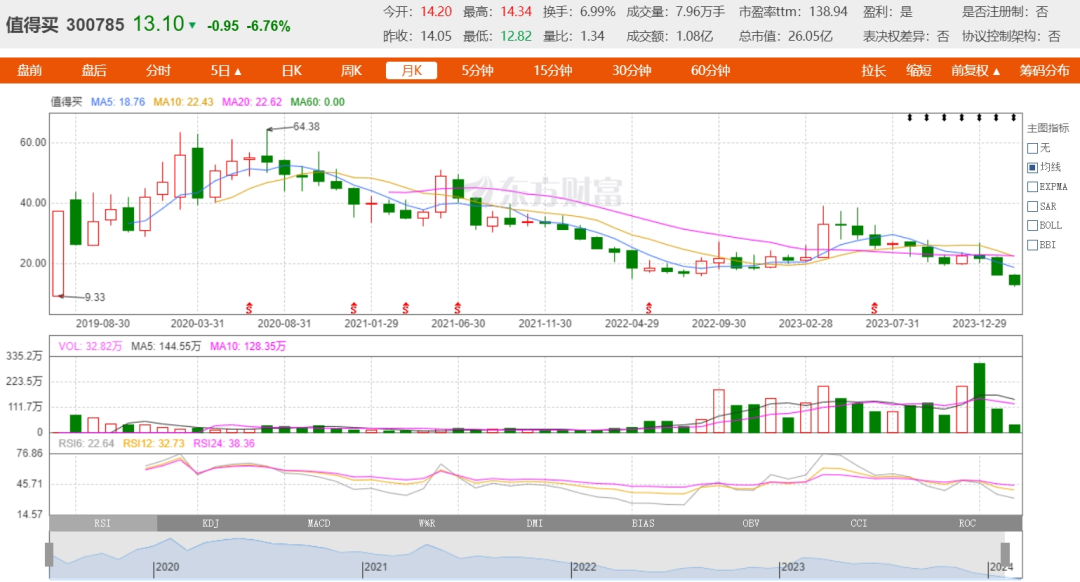Expand the 前复权 adjustment dropdown

coord(976,71)
